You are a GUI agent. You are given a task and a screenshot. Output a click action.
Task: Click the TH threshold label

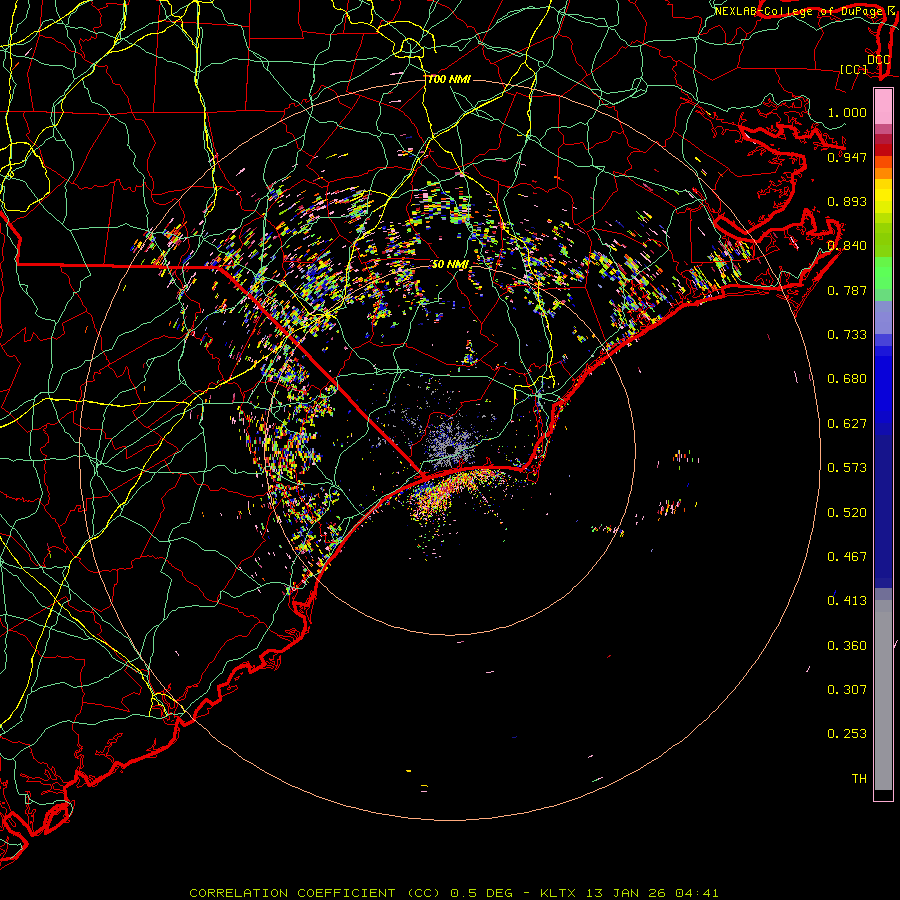(x=859, y=778)
